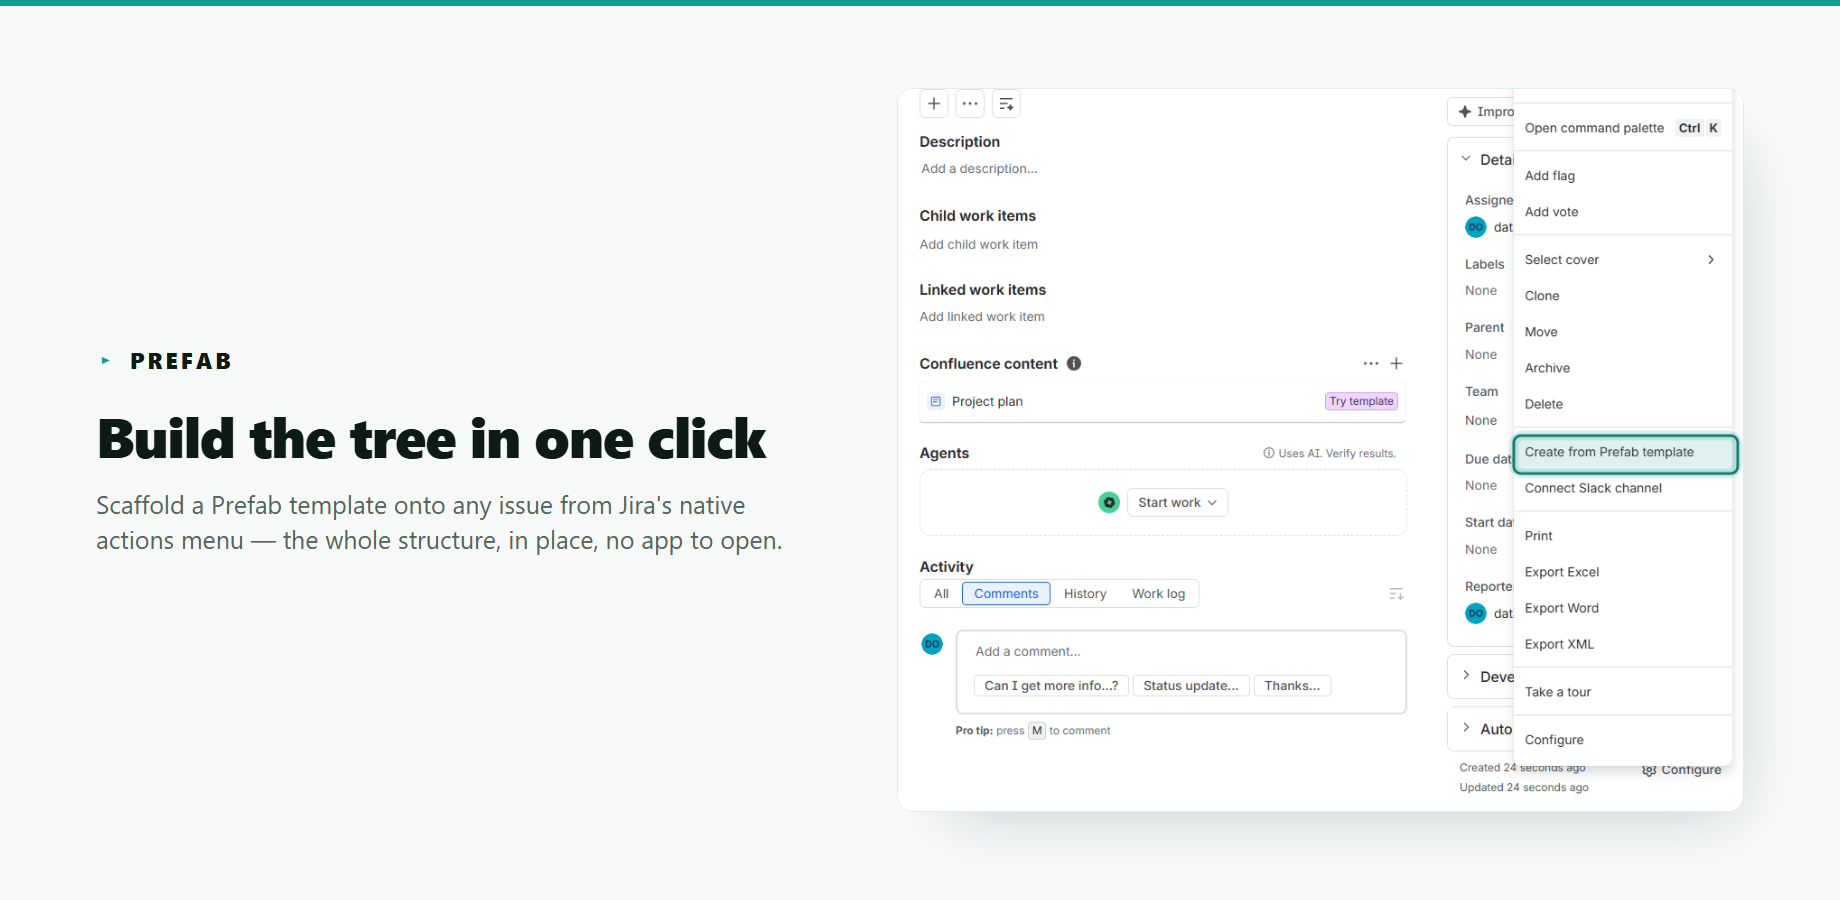The width and height of the screenshot is (1840, 900).
Task: Click Add child work item
Action: pyautogui.click(x=979, y=245)
